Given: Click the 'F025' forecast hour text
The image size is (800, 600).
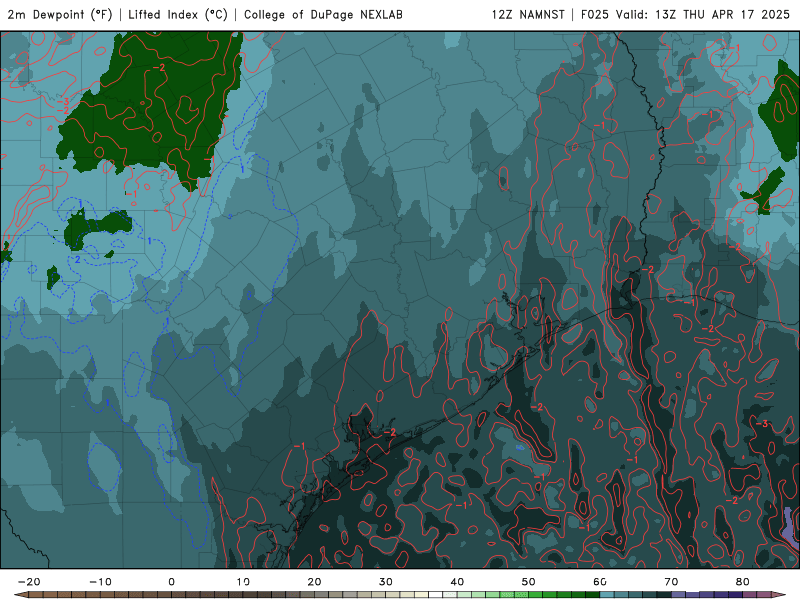Looking at the screenshot, I should point(595,15).
